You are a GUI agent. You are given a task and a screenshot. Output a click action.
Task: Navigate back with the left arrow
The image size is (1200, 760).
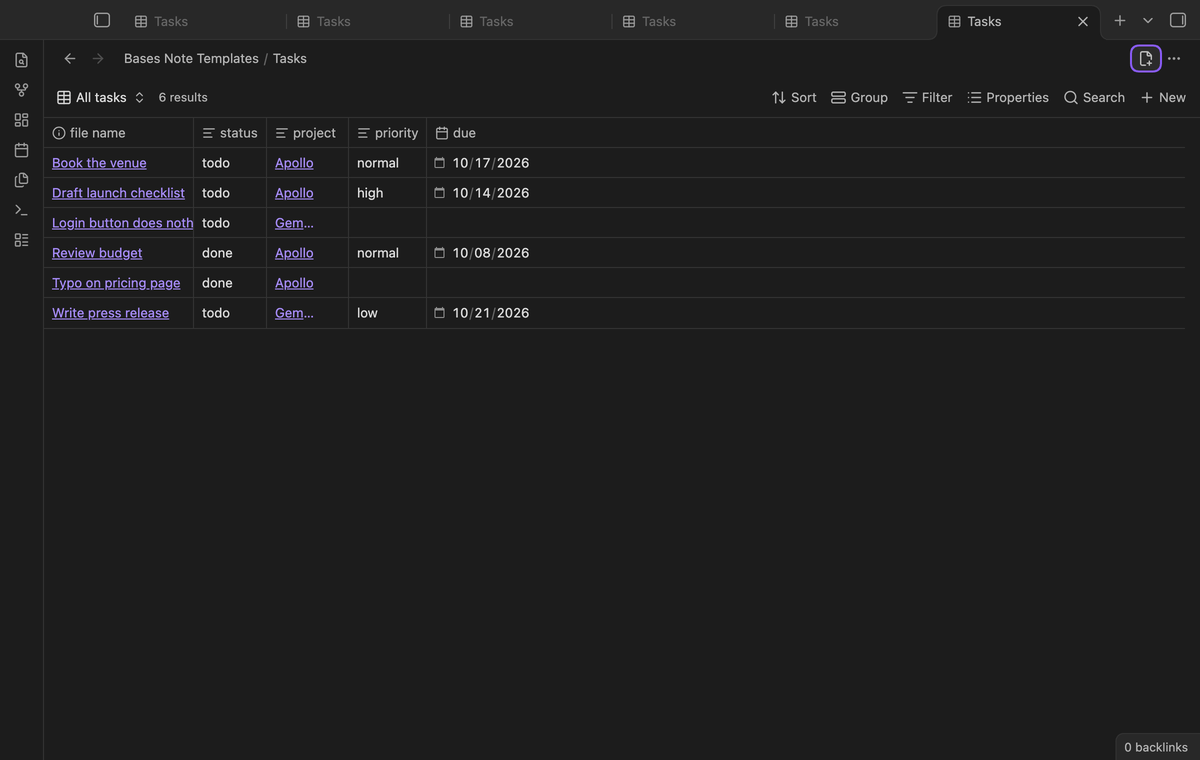pos(70,58)
